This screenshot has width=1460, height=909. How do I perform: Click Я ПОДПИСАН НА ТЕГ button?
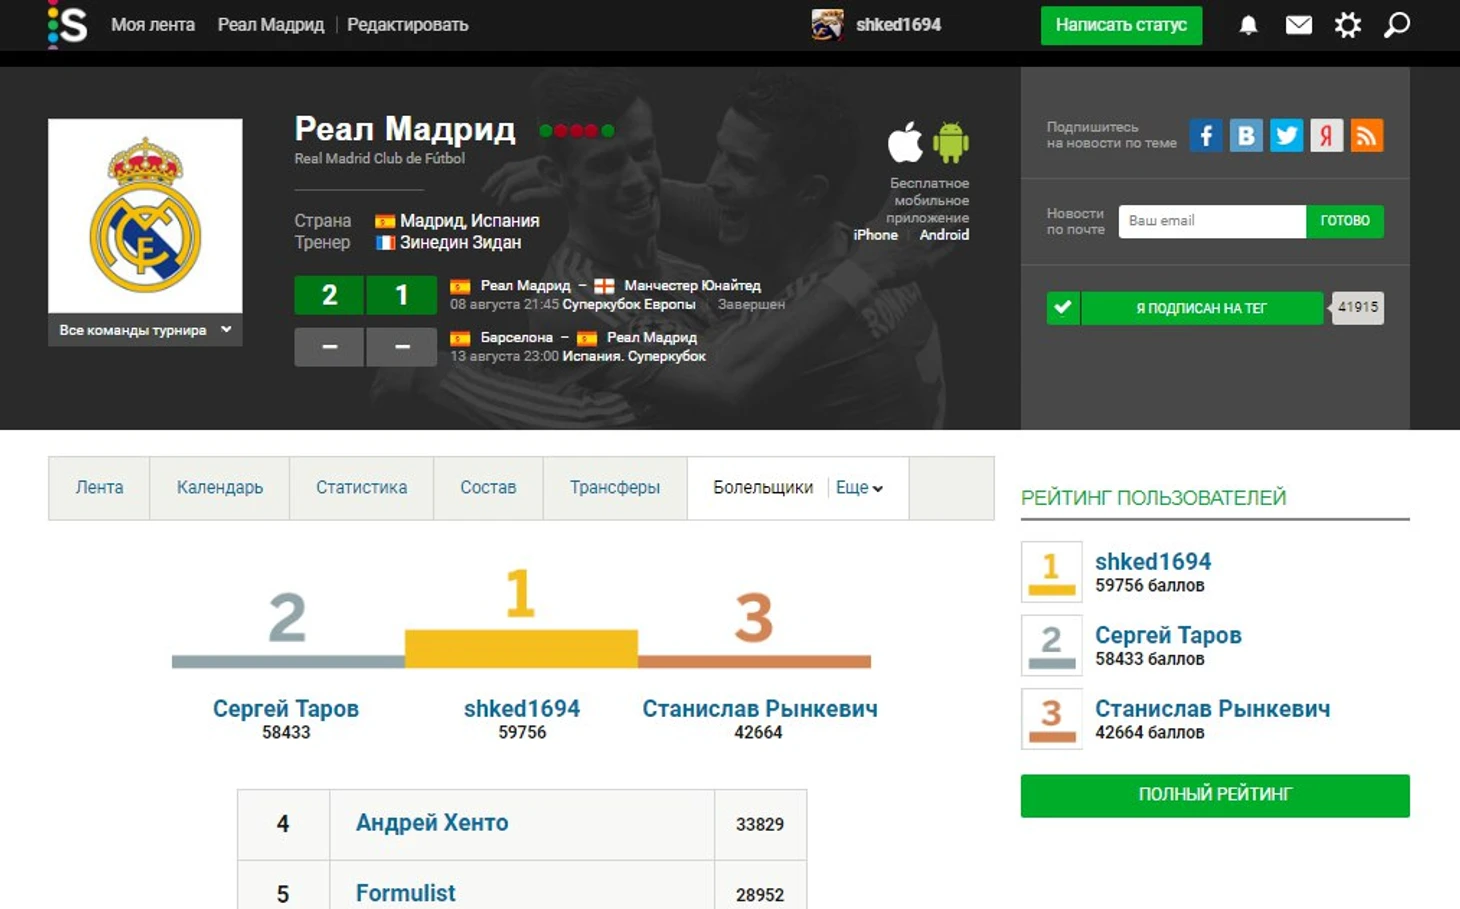coord(1201,308)
